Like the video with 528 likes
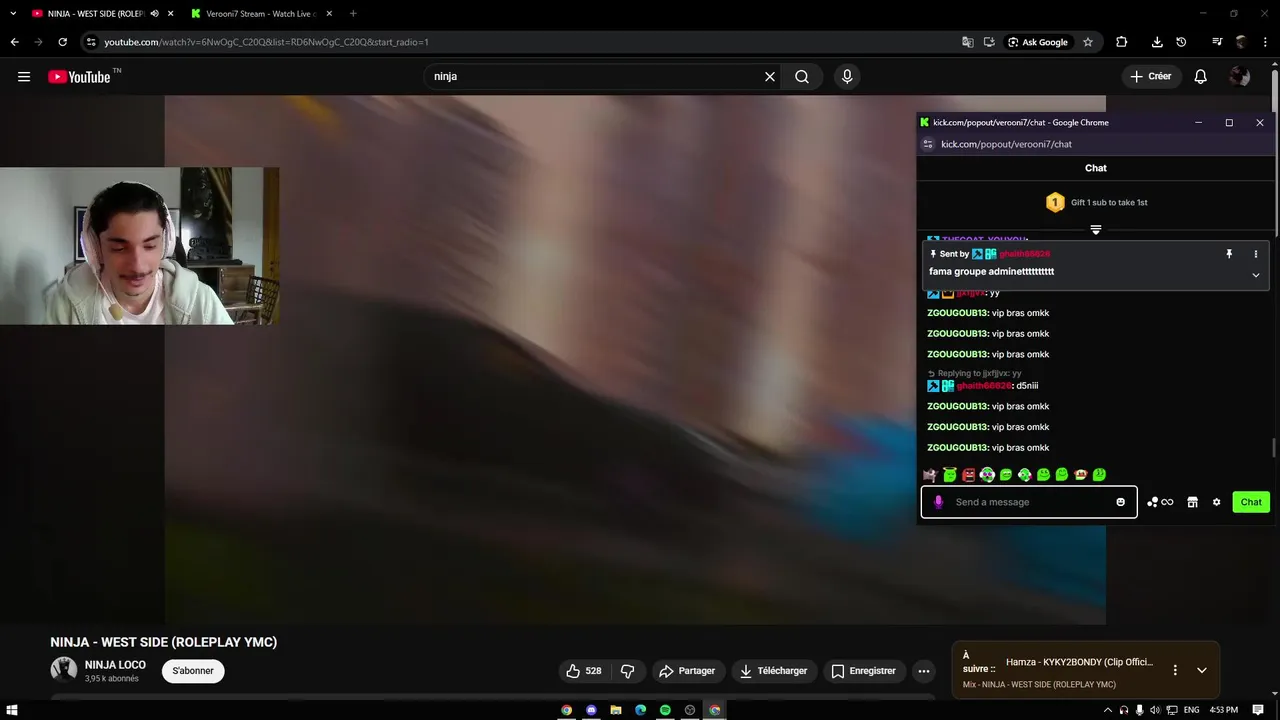 (x=584, y=671)
